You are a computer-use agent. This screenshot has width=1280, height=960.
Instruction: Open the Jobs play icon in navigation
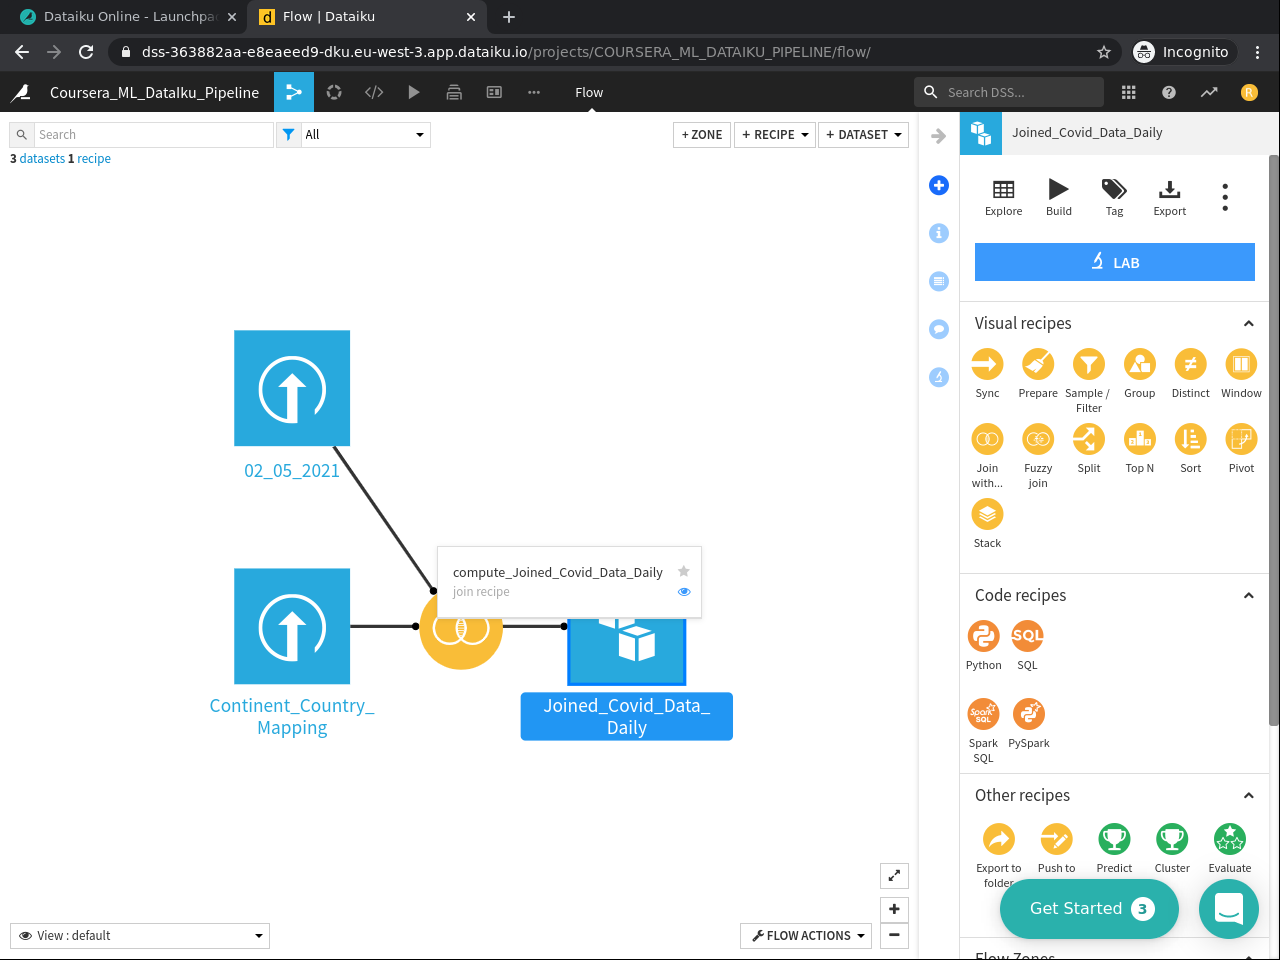pos(414,92)
